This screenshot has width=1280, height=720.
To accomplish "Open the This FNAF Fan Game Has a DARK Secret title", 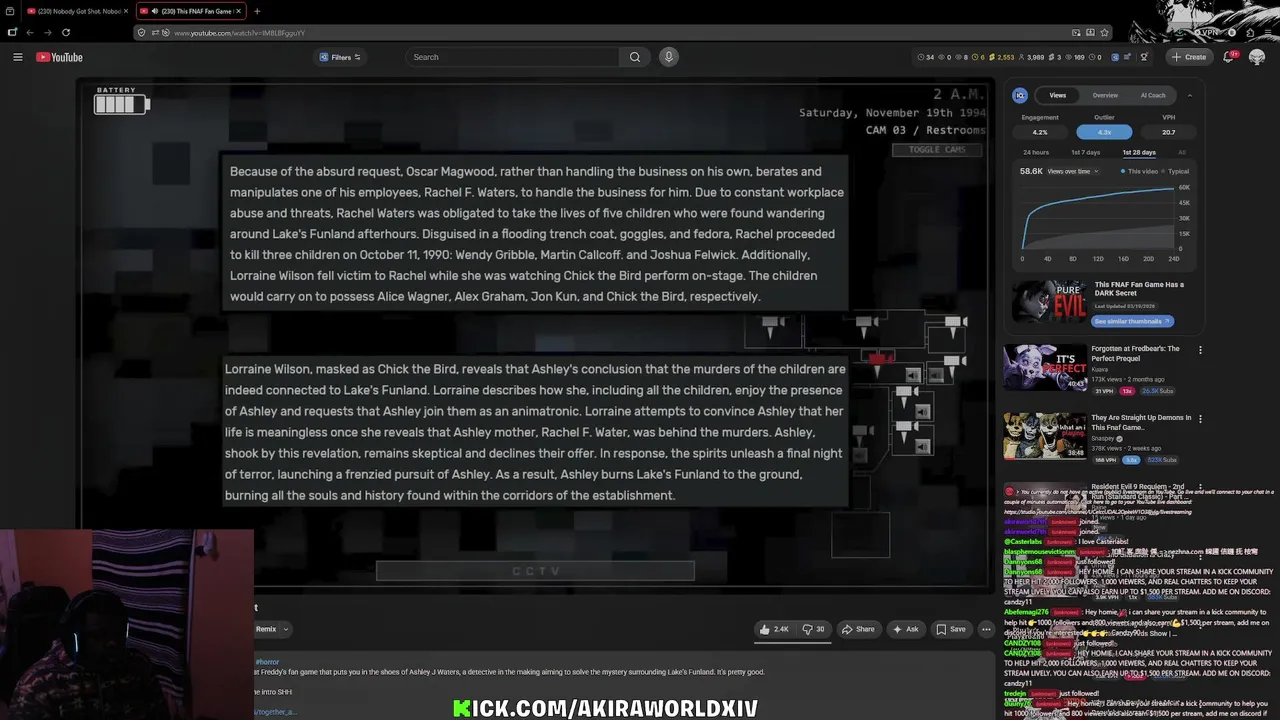I will point(1139,289).
